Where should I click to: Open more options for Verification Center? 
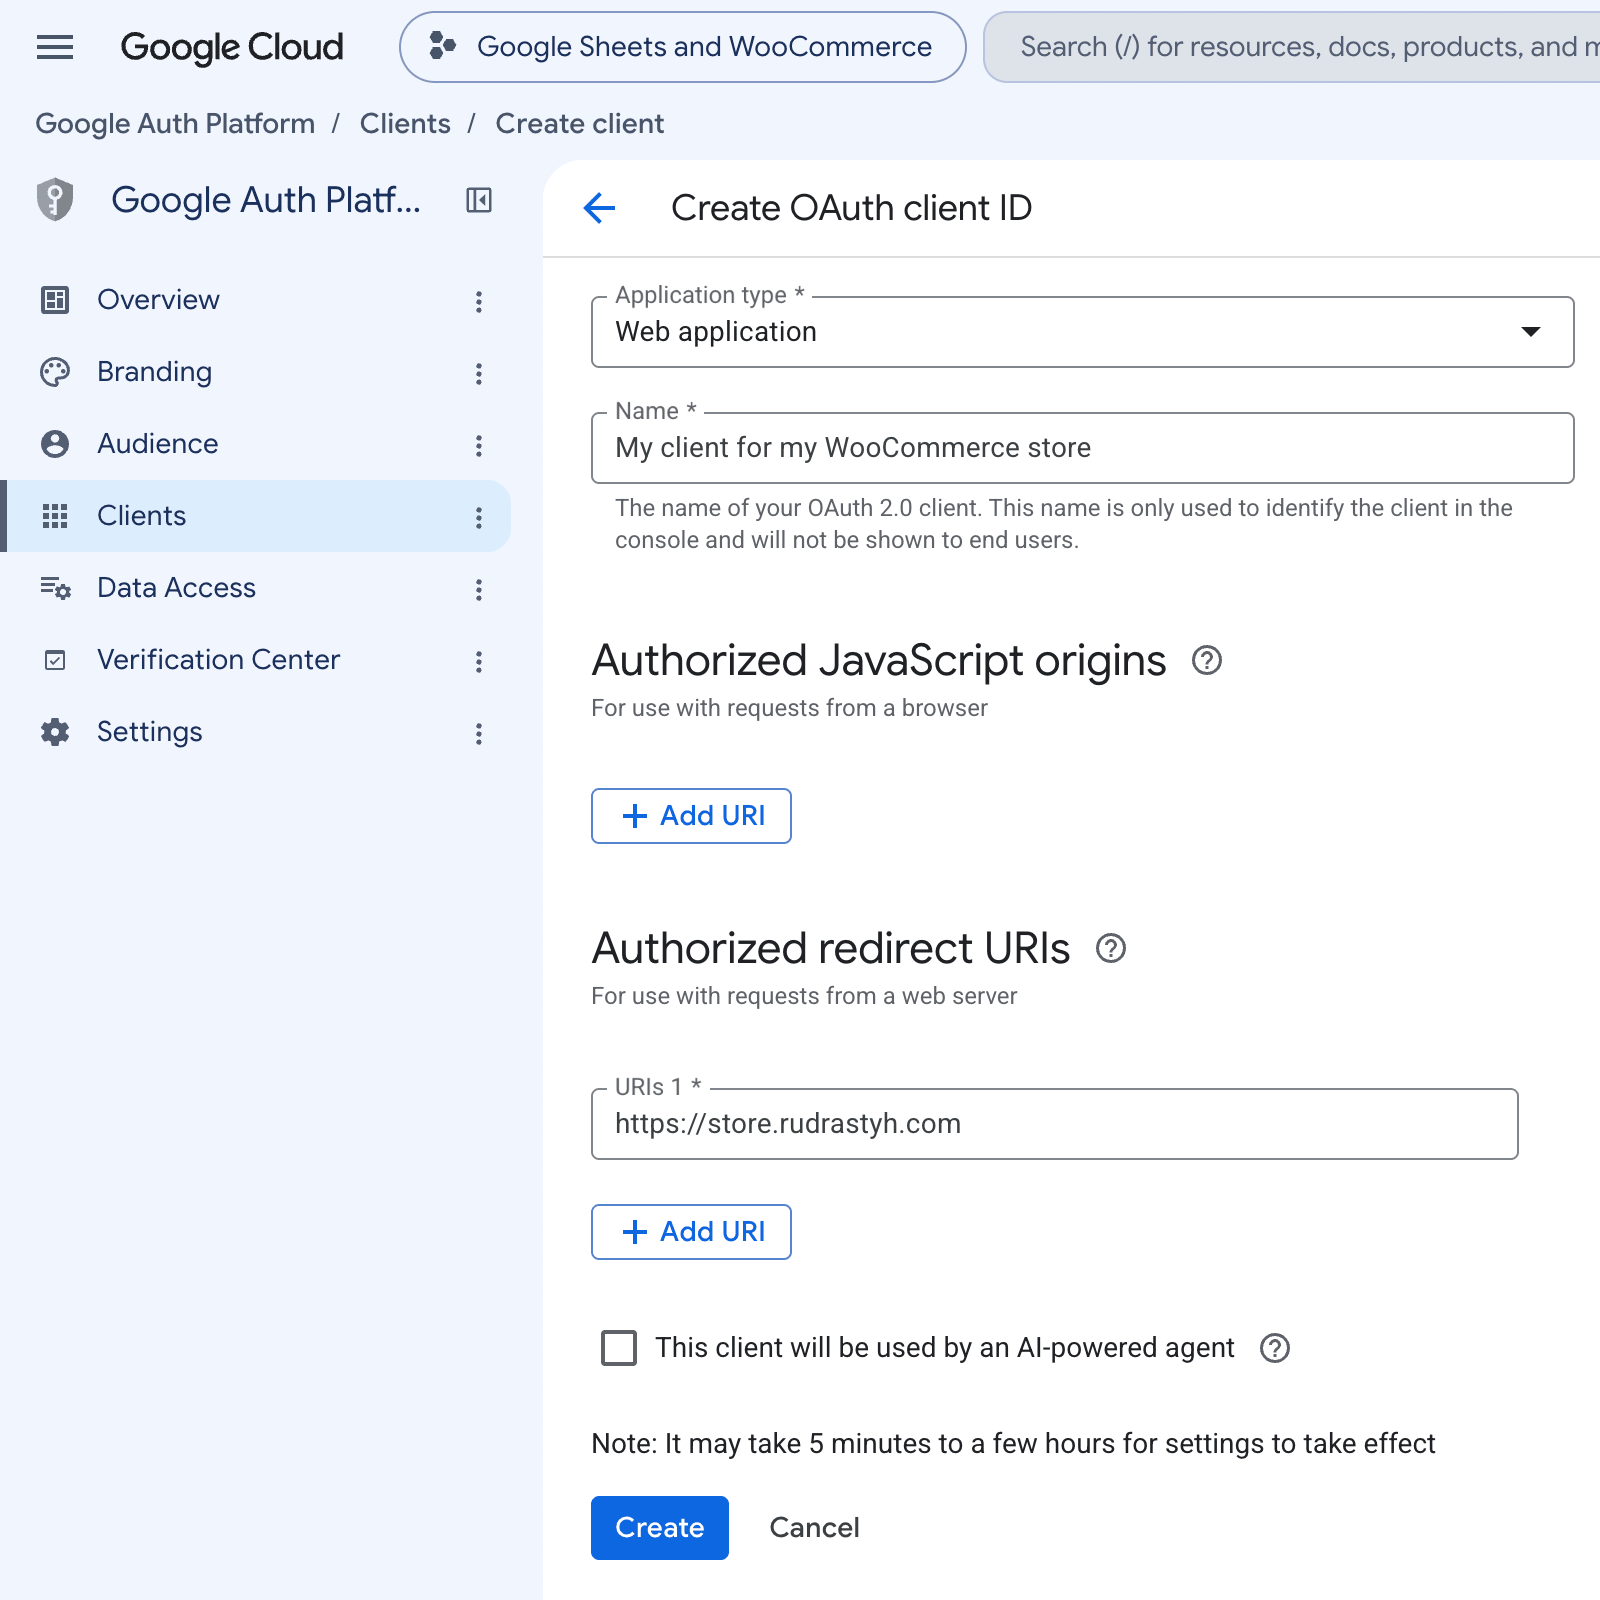click(x=479, y=661)
